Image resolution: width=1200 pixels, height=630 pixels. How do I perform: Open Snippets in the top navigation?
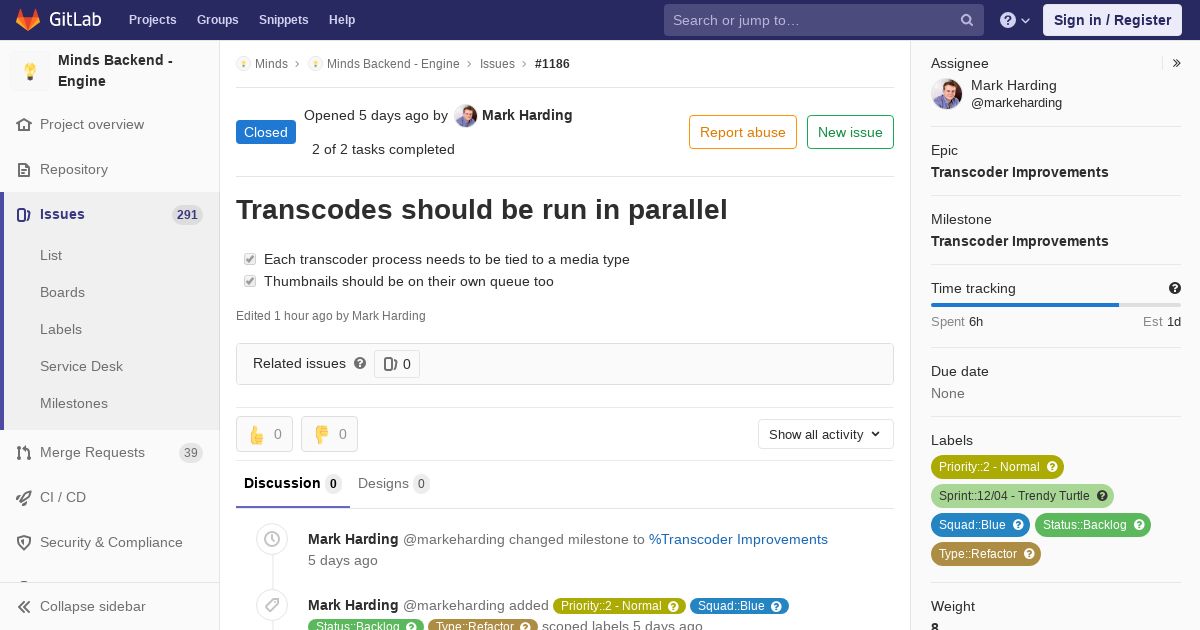coord(283,20)
